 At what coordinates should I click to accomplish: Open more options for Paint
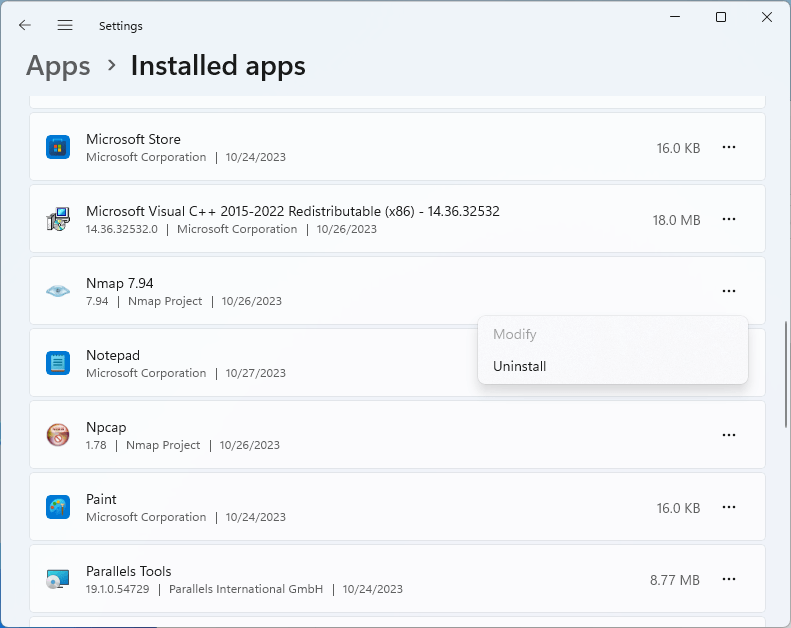pyautogui.click(x=729, y=507)
